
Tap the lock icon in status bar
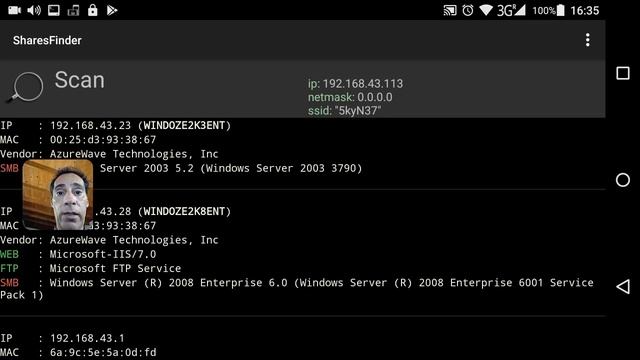click(93, 10)
